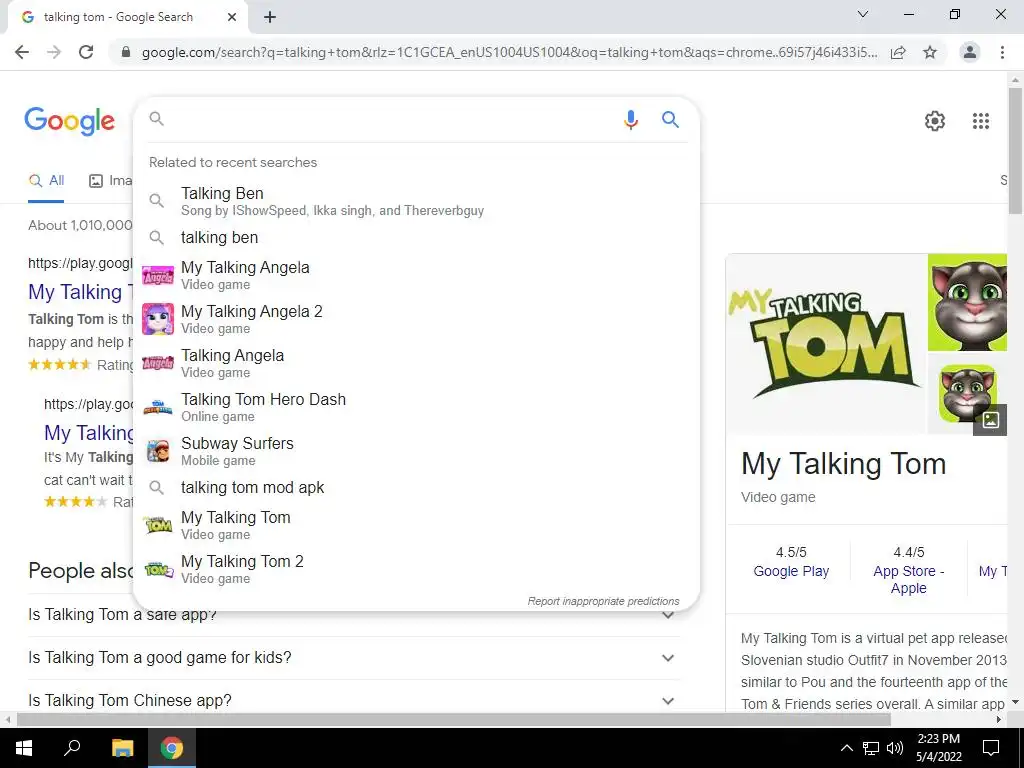The image size is (1024, 768).
Task: Open the indented My Talking sub-result link
Action: [89, 433]
